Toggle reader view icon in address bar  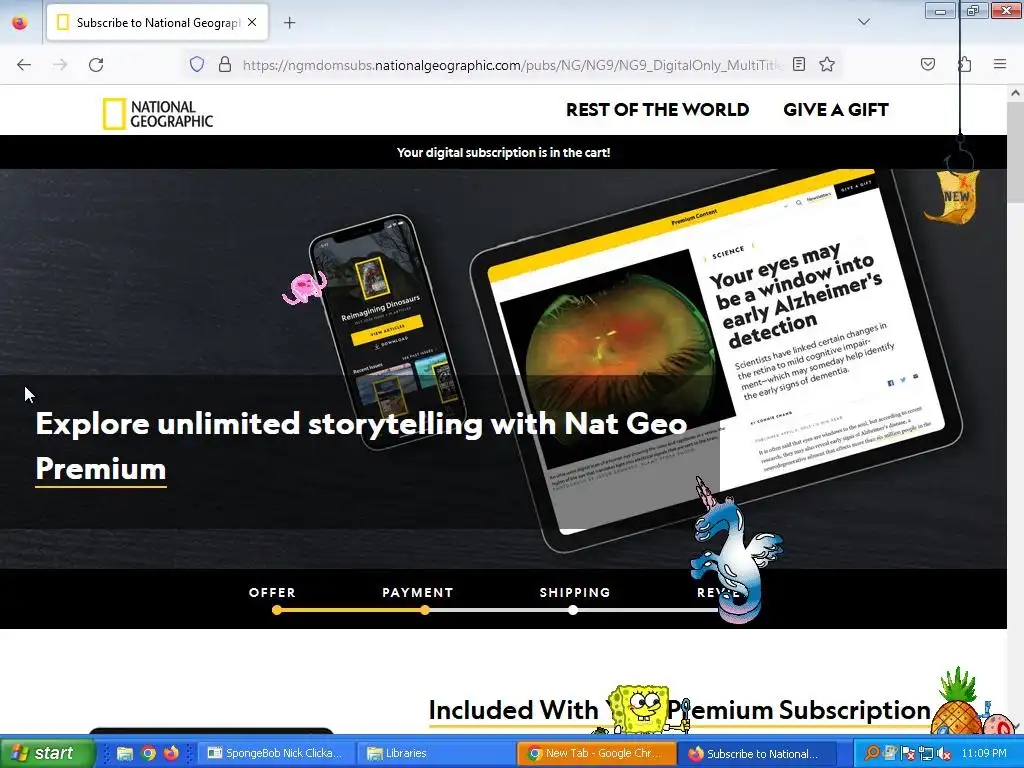click(x=799, y=64)
